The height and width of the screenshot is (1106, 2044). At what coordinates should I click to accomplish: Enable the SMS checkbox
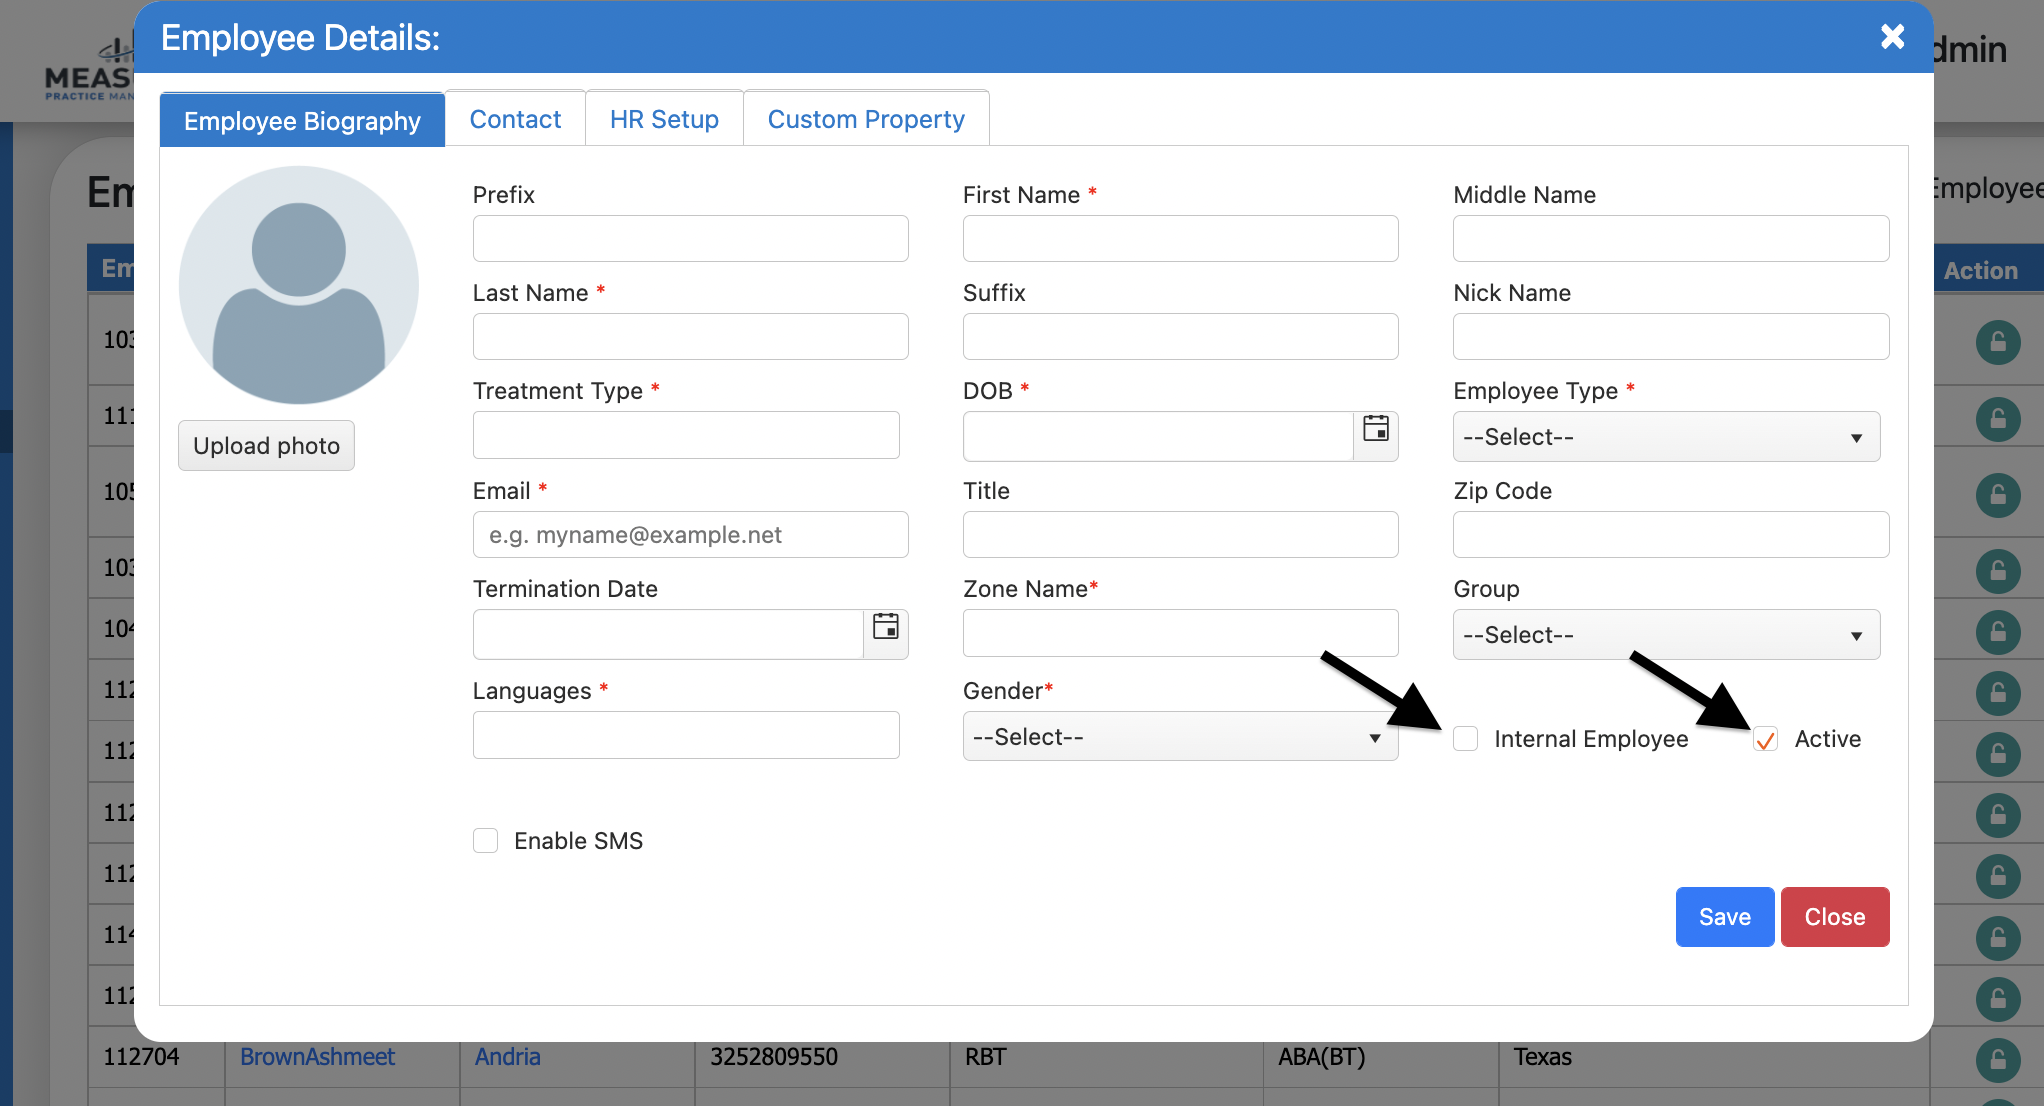(486, 841)
